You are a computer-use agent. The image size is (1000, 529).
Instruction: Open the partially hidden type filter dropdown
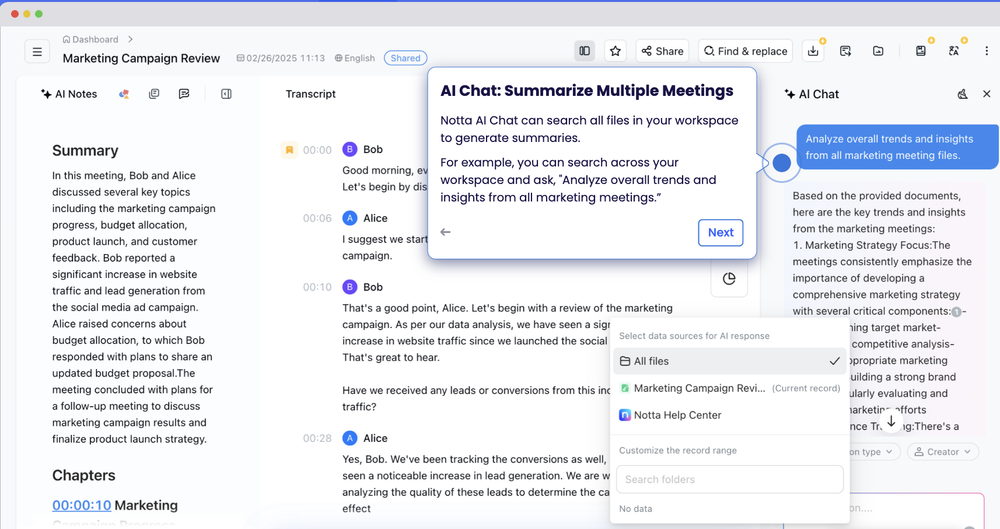click(874, 452)
